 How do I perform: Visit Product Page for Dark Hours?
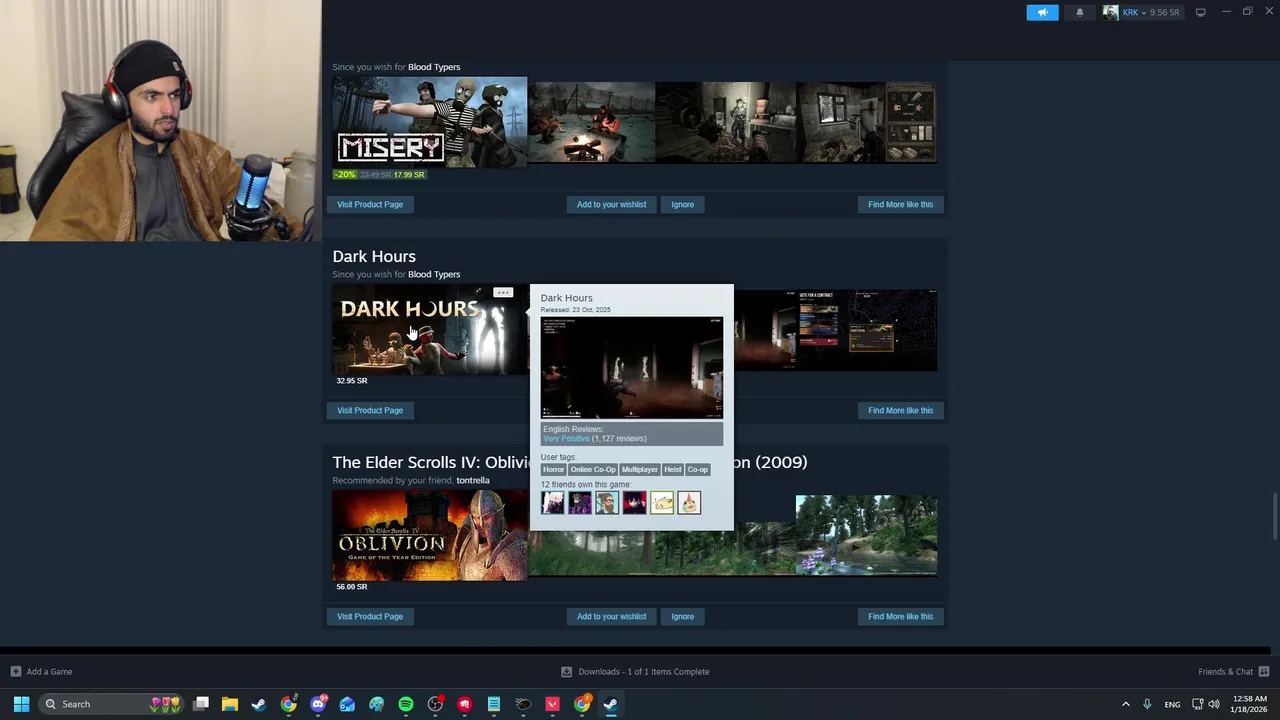[x=370, y=410]
